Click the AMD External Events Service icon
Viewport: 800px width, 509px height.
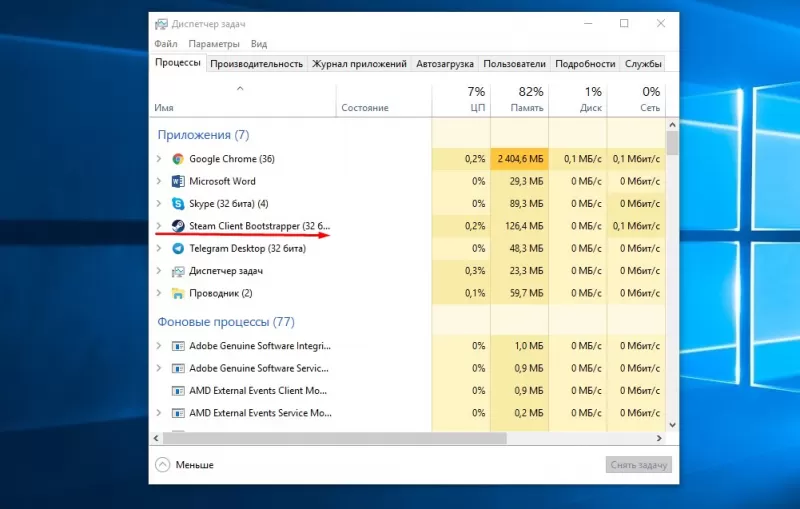(x=178, y=413)
